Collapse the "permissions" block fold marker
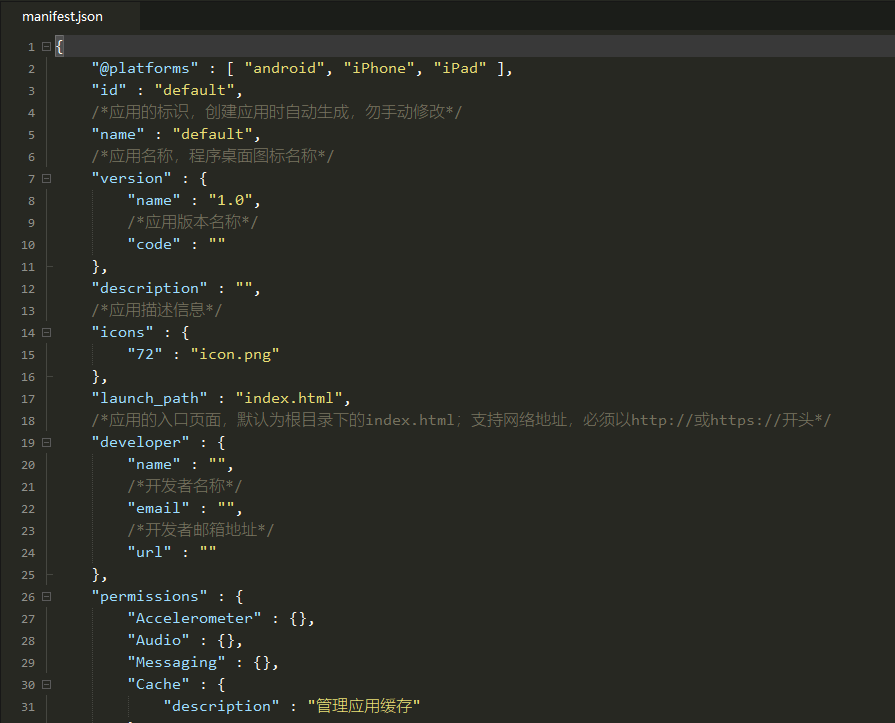This screenshot has width=895, height=723. click(x=47, y=597)
